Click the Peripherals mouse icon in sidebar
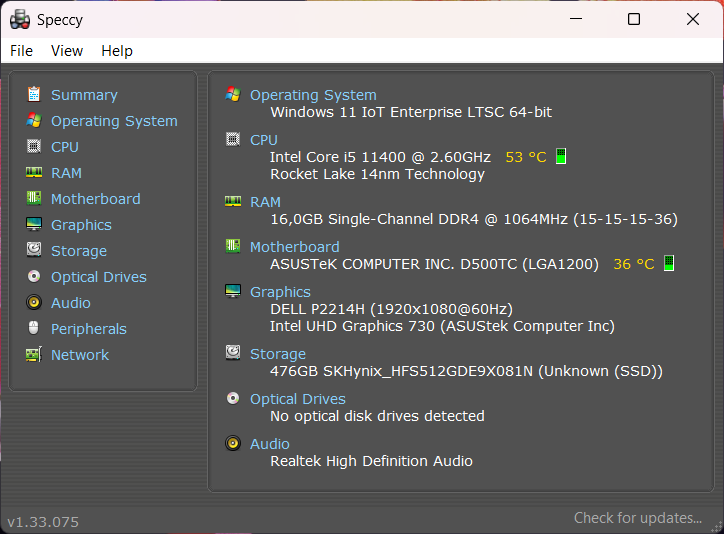The width and height of the screenshot is (724, 534). pos(34,328)
